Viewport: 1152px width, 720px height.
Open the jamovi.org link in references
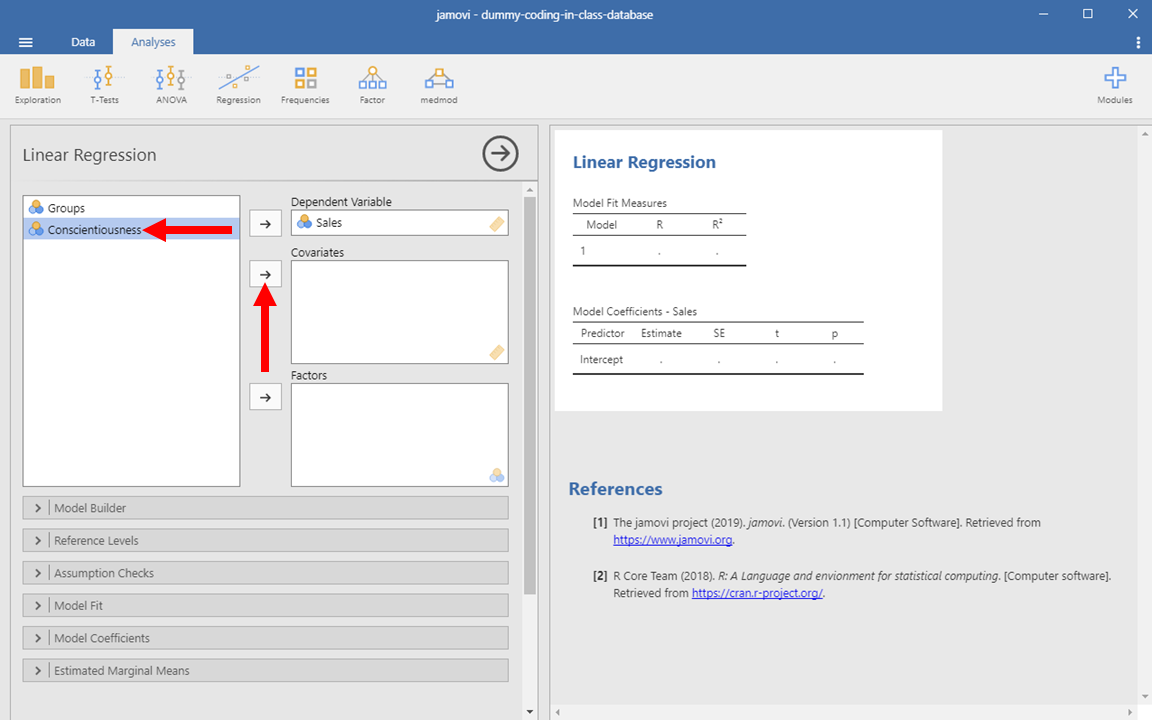click(673, 540)
